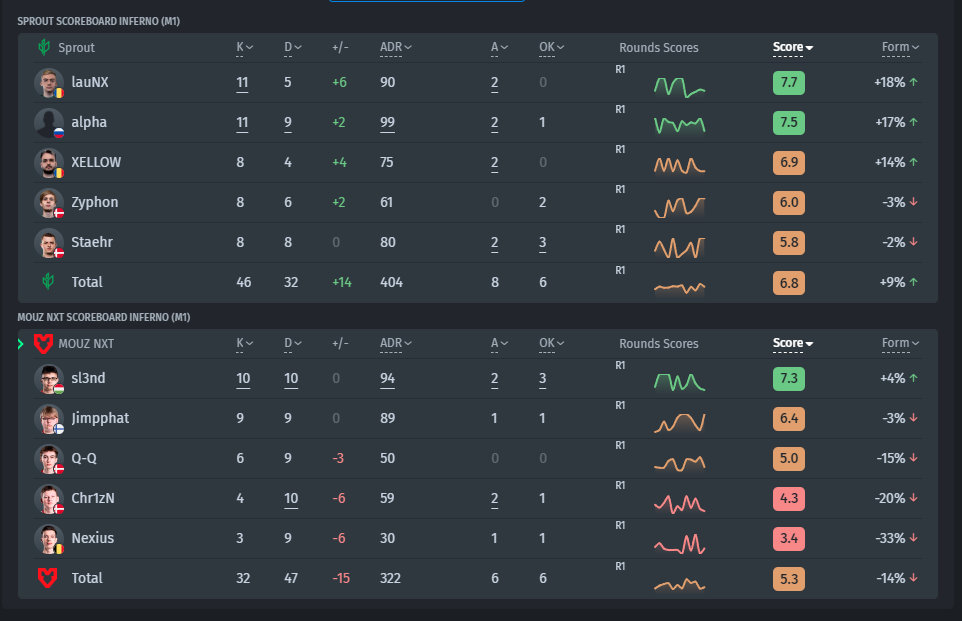Open Staehr player profile link

(92, 242)
